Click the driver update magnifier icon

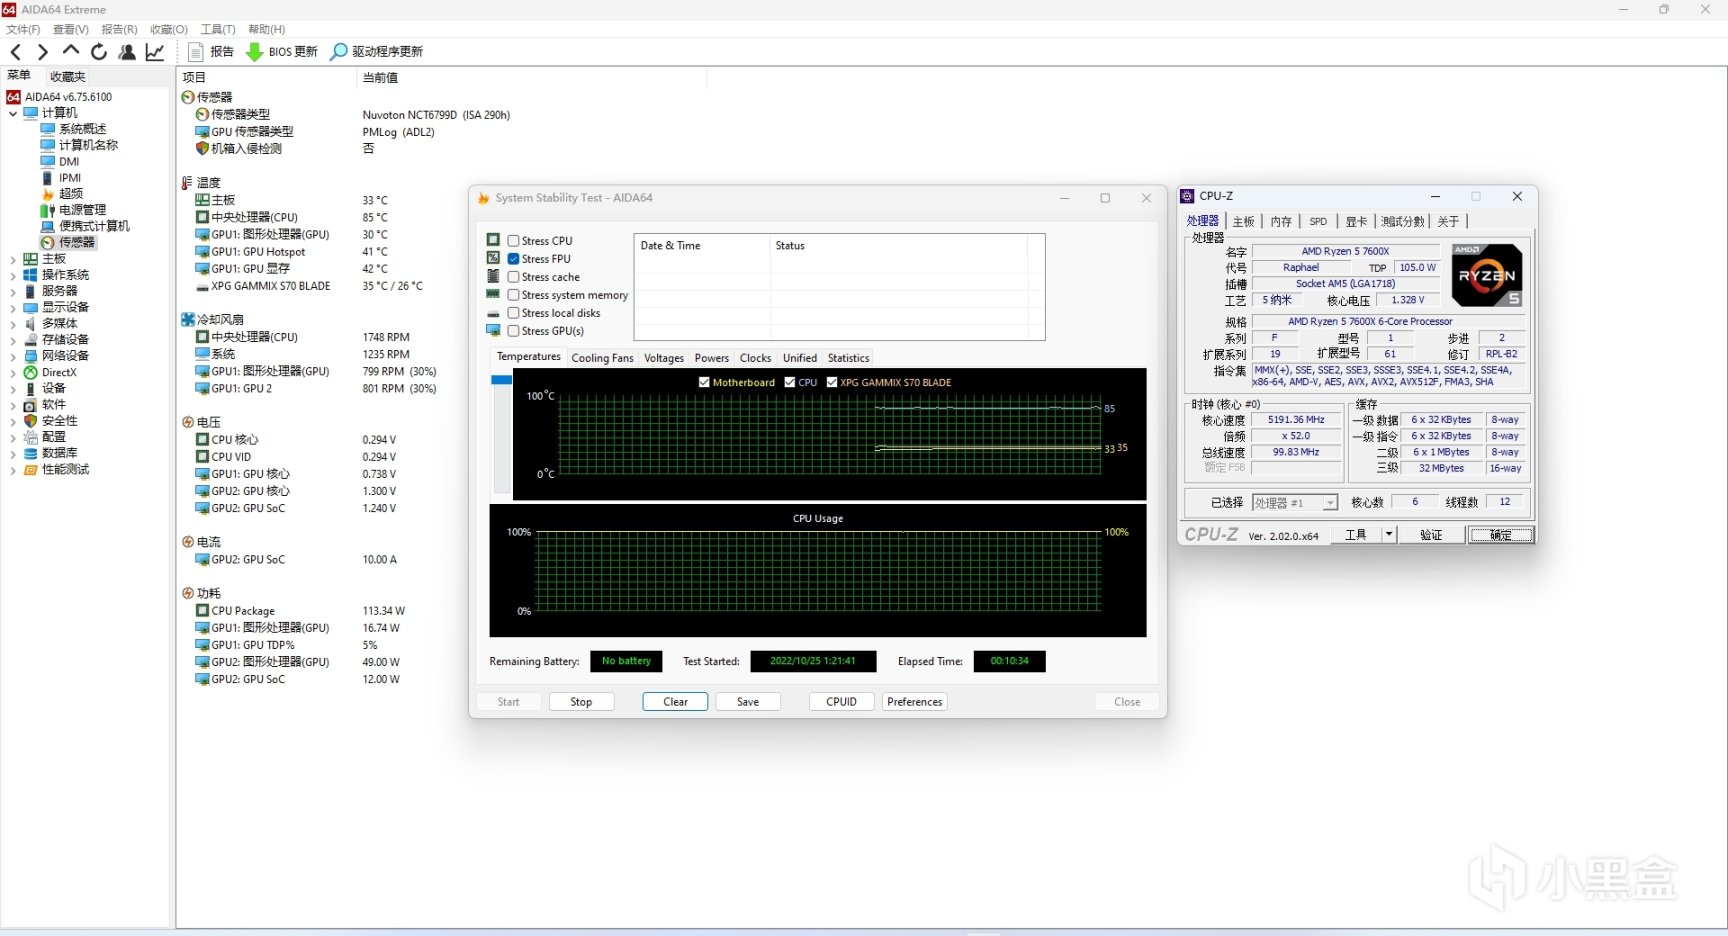tap(339, 52)
